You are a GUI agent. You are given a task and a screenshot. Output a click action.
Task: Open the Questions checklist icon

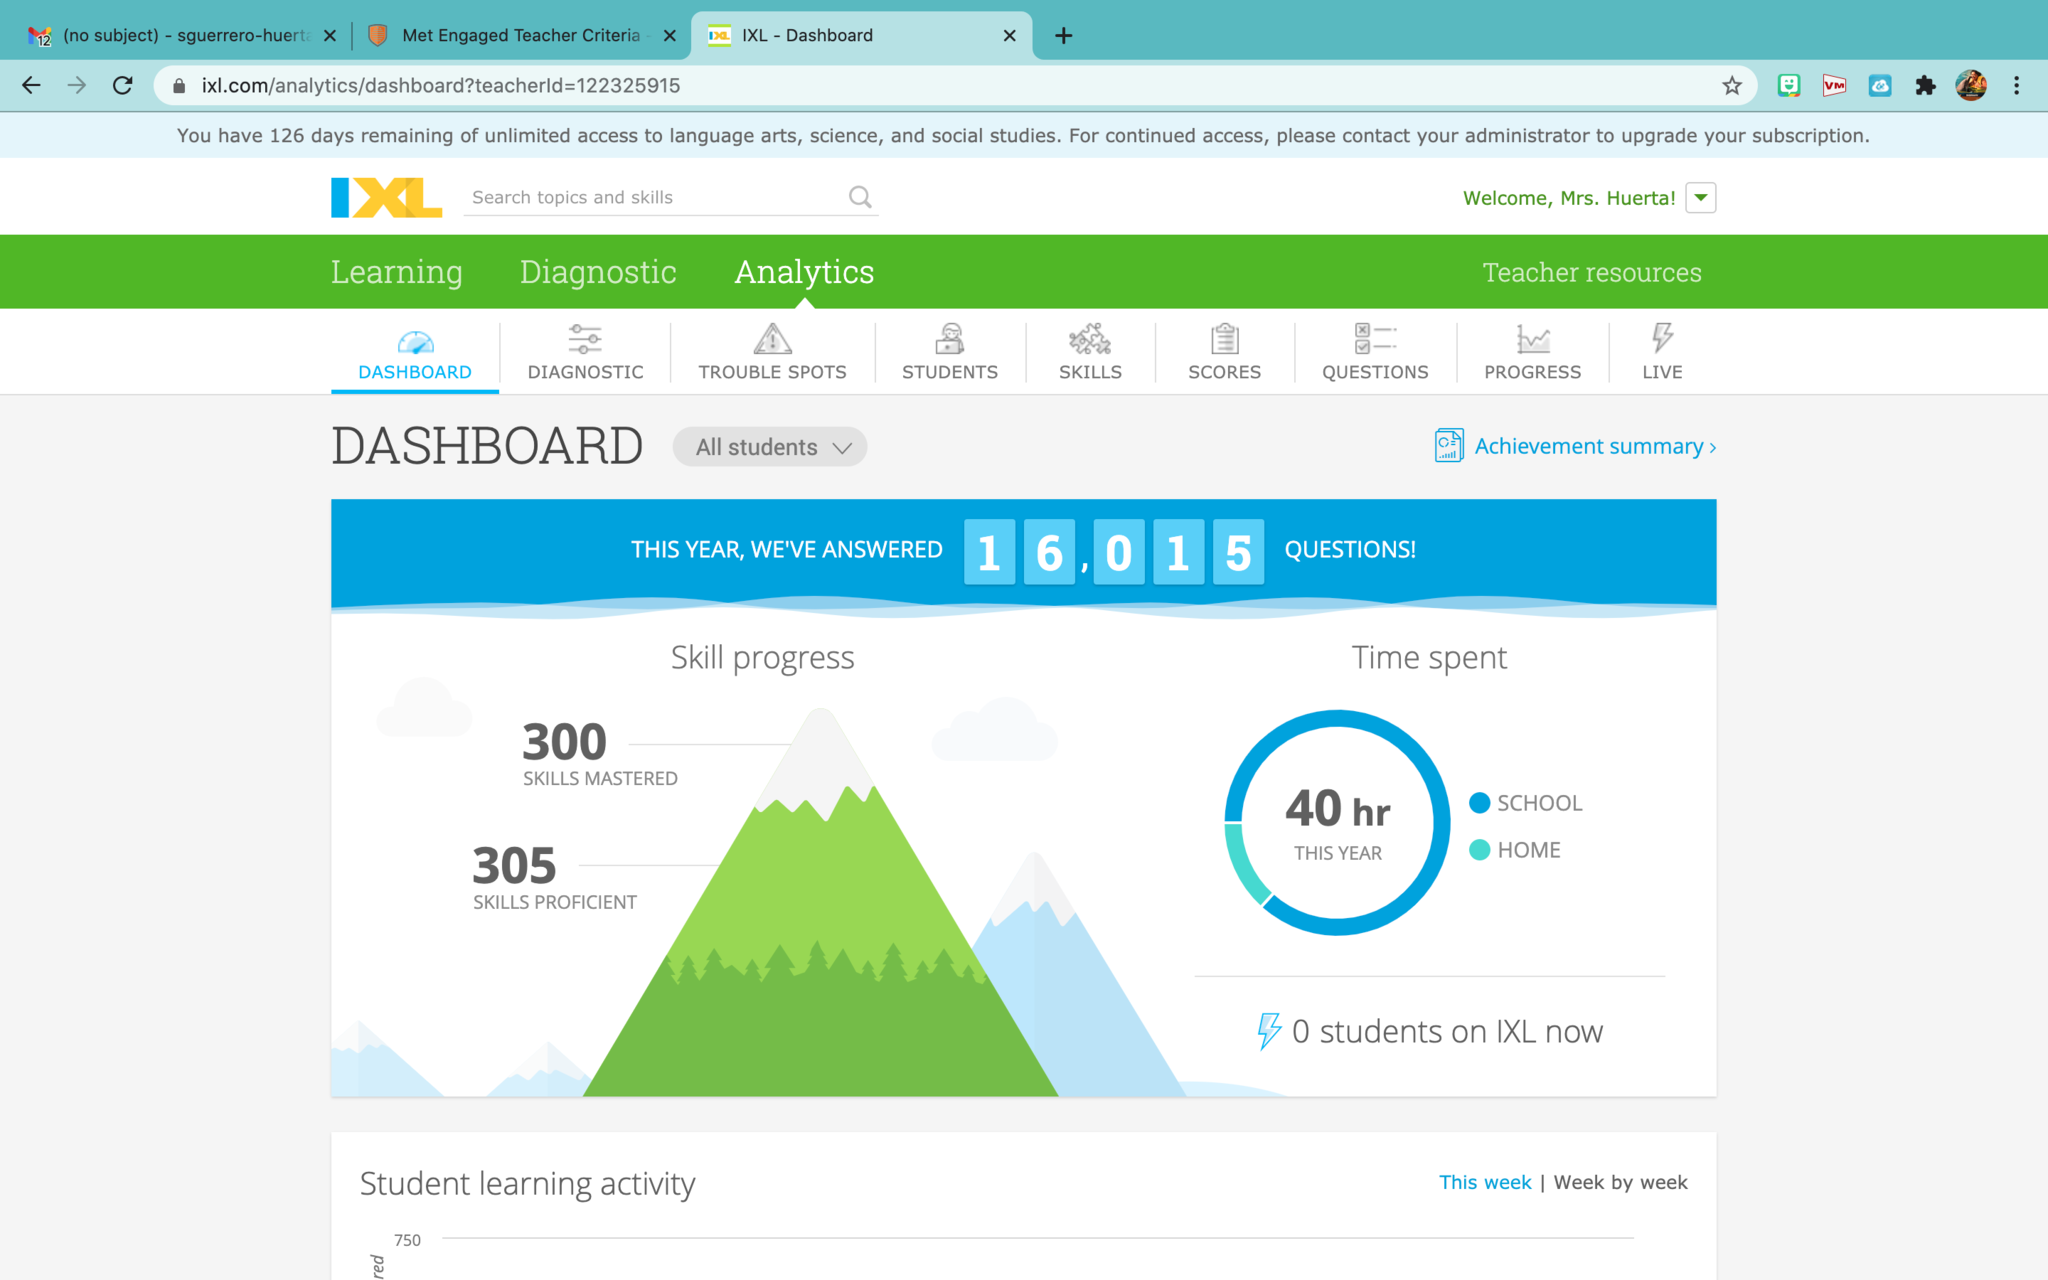tap(1375, 340)
